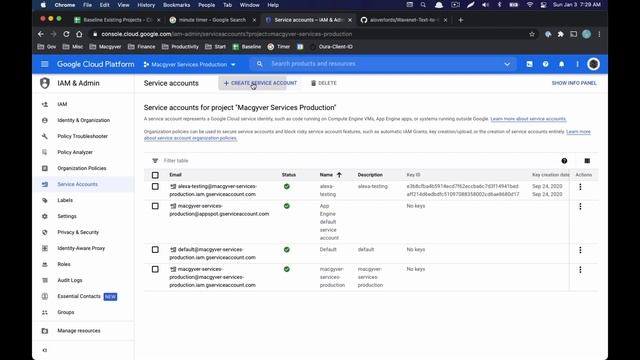640x360 pixels.
Task: Check the macgyver-services-production account row checkbox
Action: (155, 269)
